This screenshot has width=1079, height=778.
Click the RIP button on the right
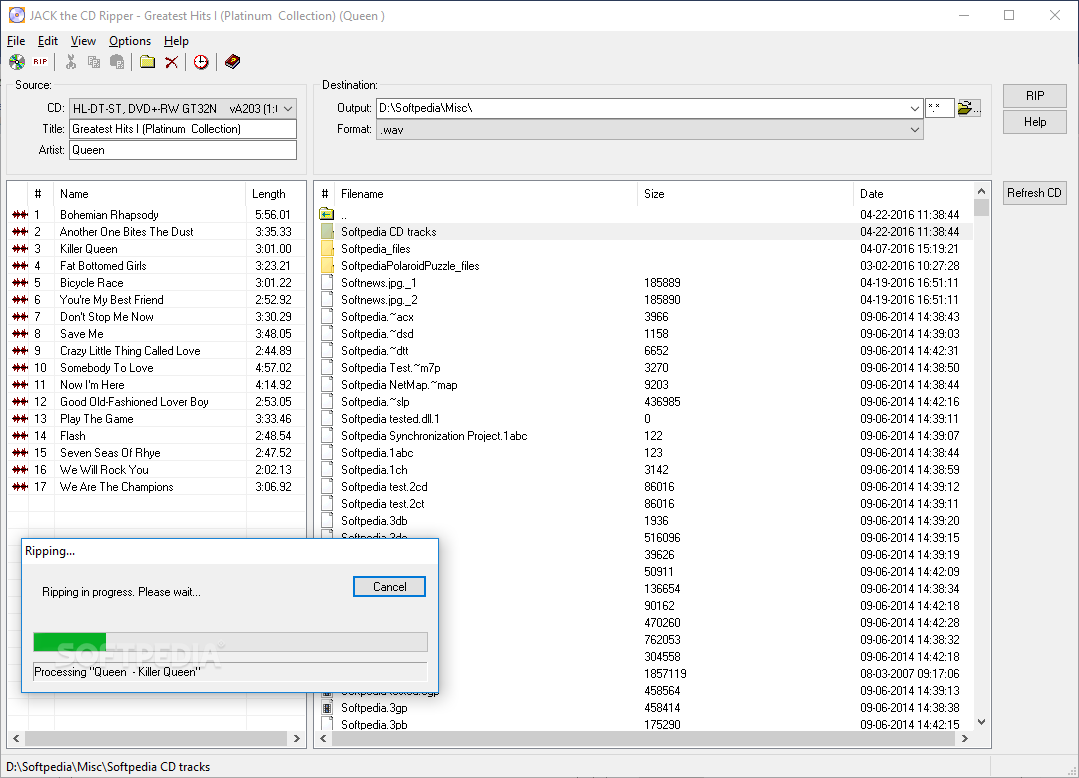(x=1034, y=96)
